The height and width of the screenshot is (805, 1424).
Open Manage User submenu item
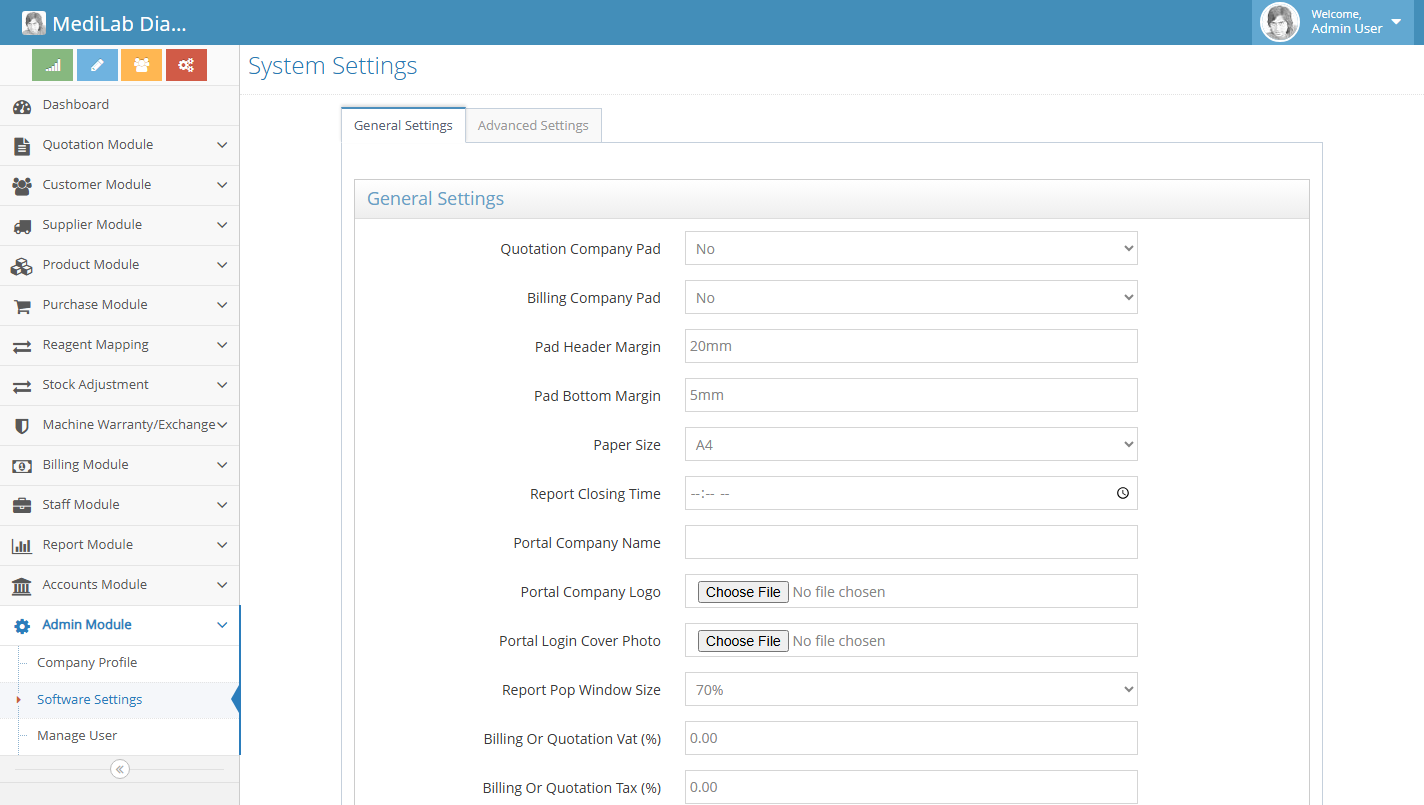(x=77, y=735)
